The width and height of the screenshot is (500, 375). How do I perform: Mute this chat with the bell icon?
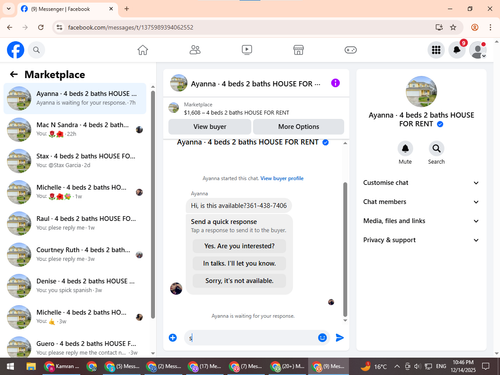405,149
